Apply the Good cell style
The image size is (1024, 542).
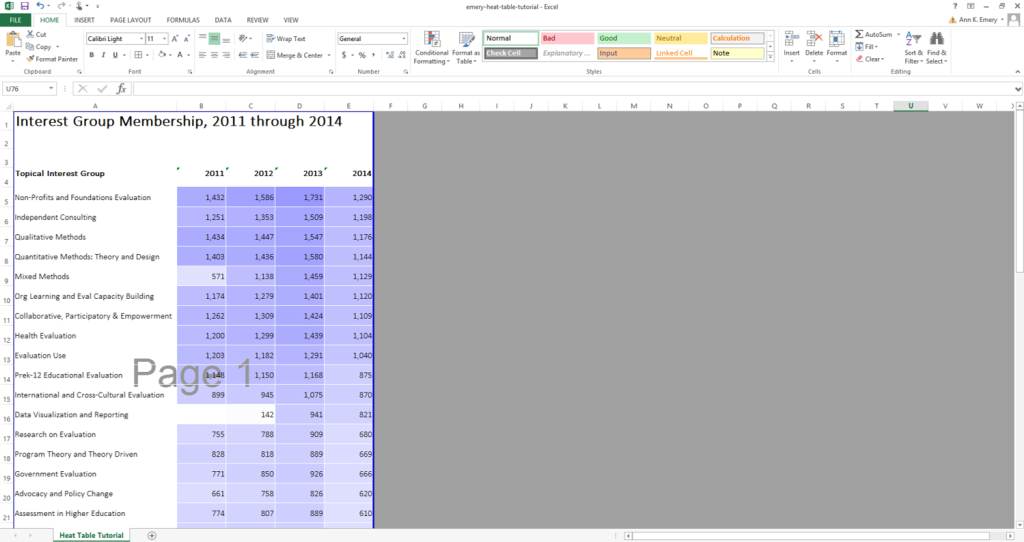point(624,38)
